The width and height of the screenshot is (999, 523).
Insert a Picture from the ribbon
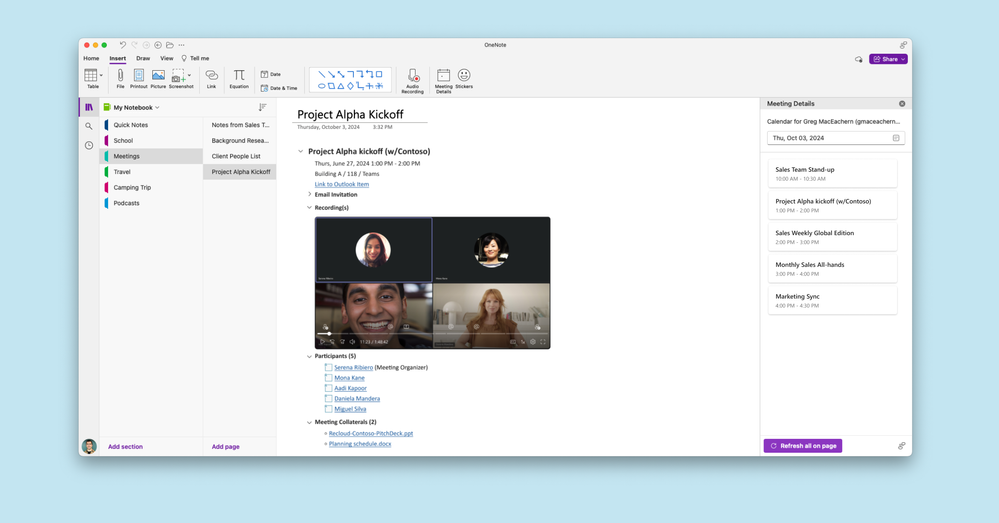pyautogui.click(x=158, y=78)
